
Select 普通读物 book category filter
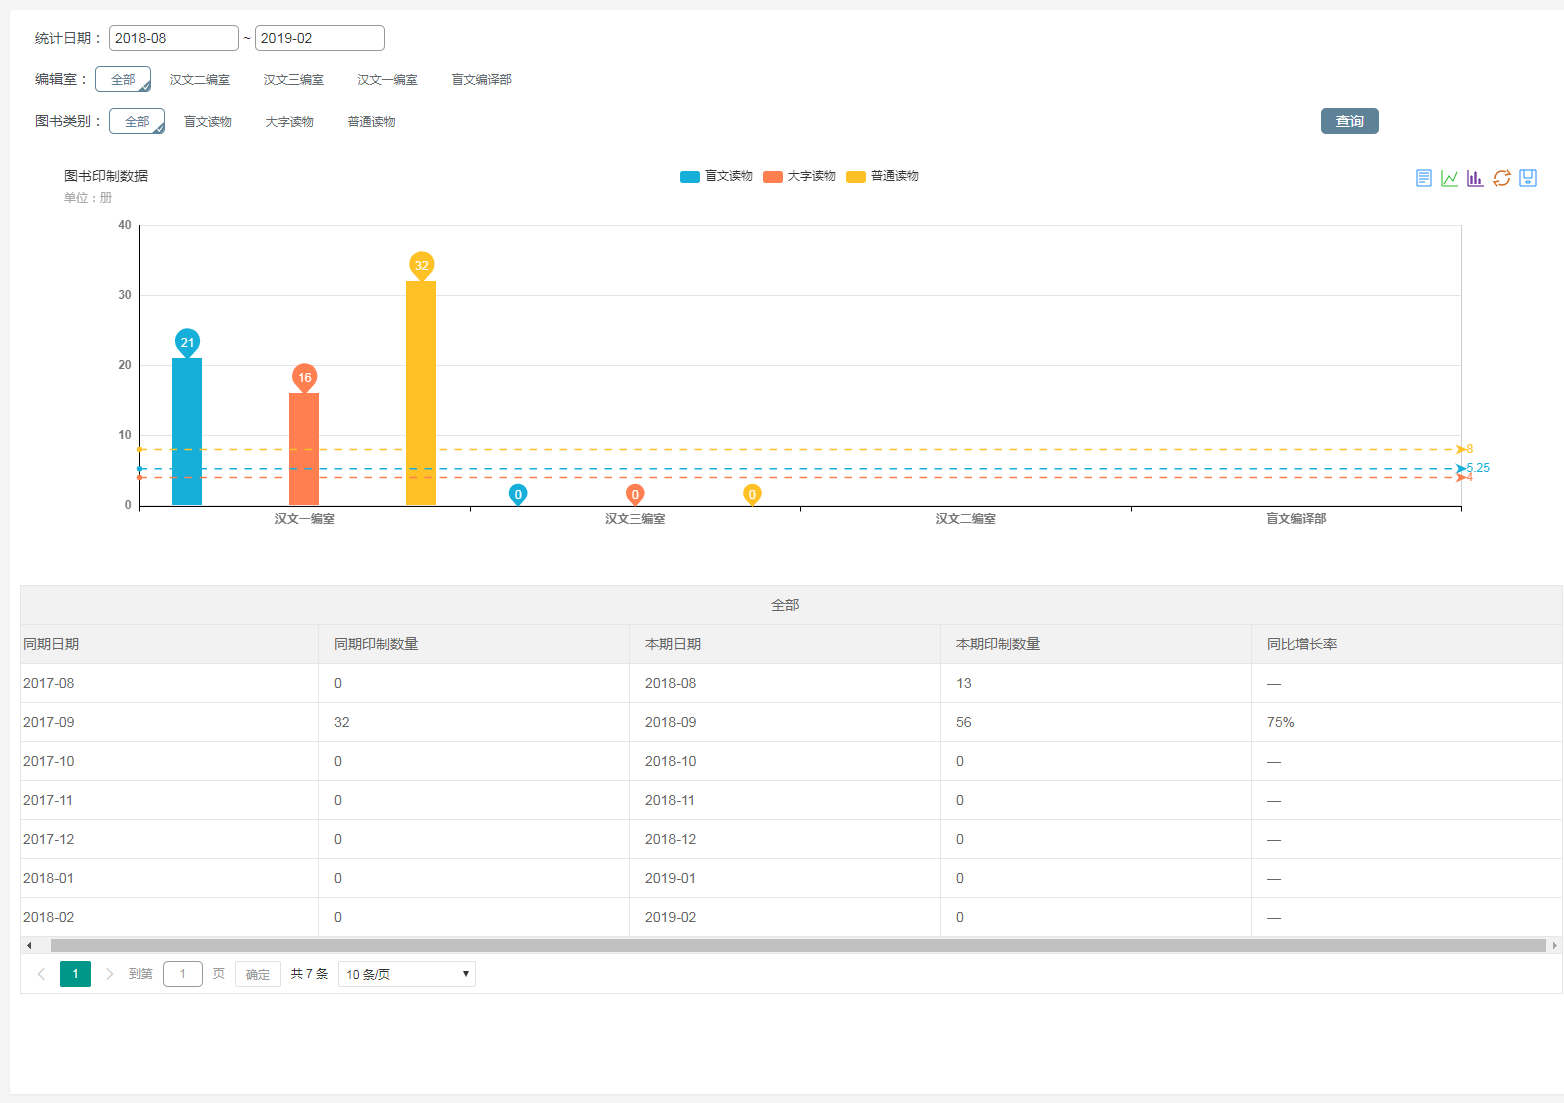(x=372, y=122)
